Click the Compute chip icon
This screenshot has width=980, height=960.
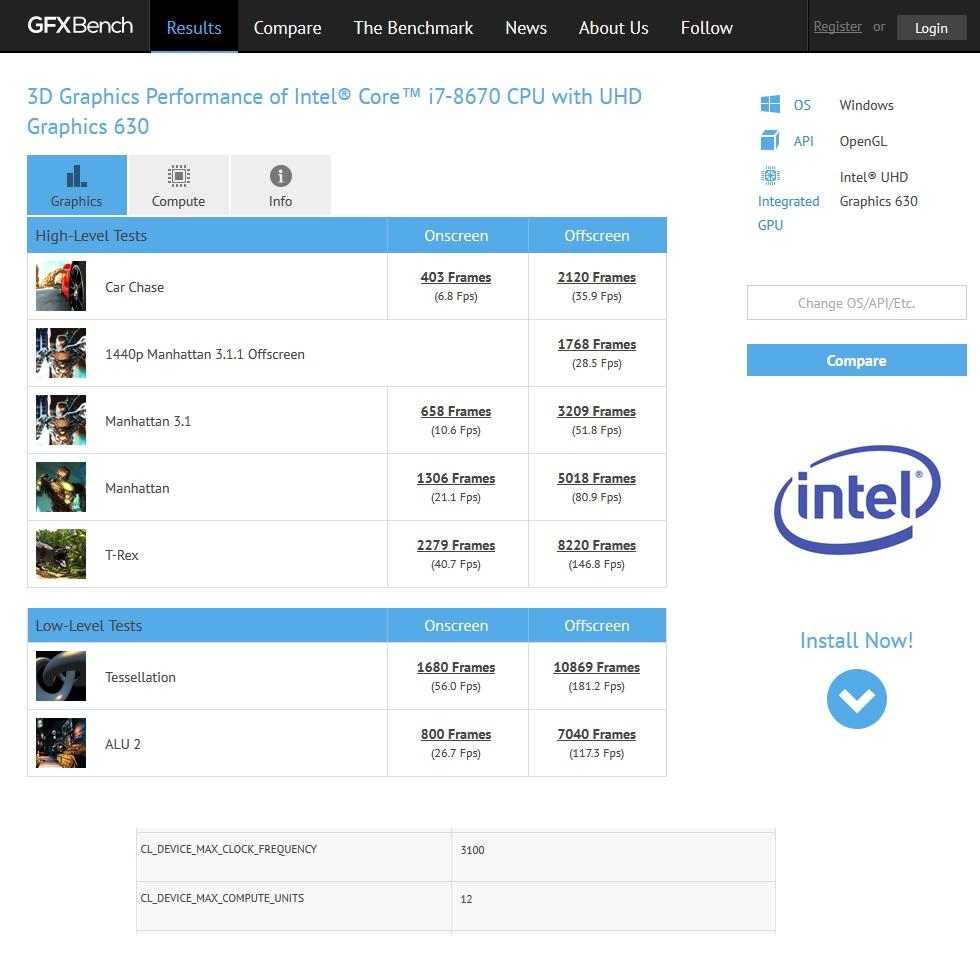(x=179, y=176)
